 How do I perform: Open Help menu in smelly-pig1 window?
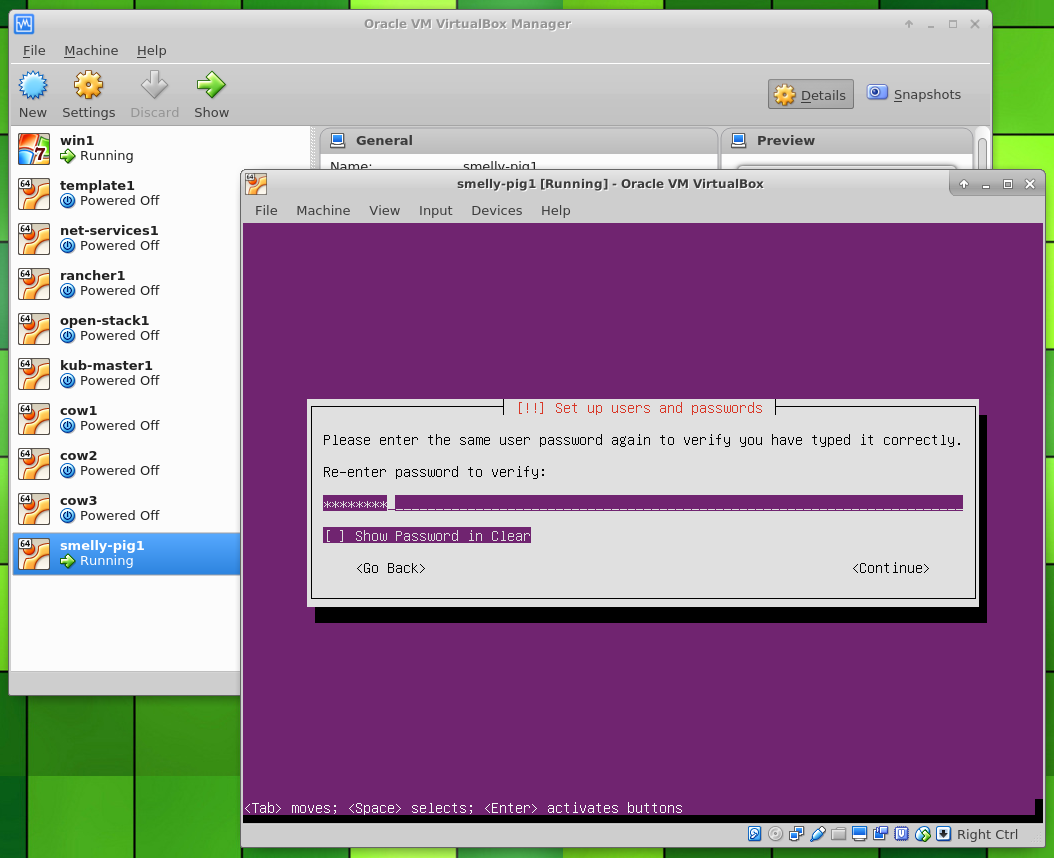(x=556, y=210)
